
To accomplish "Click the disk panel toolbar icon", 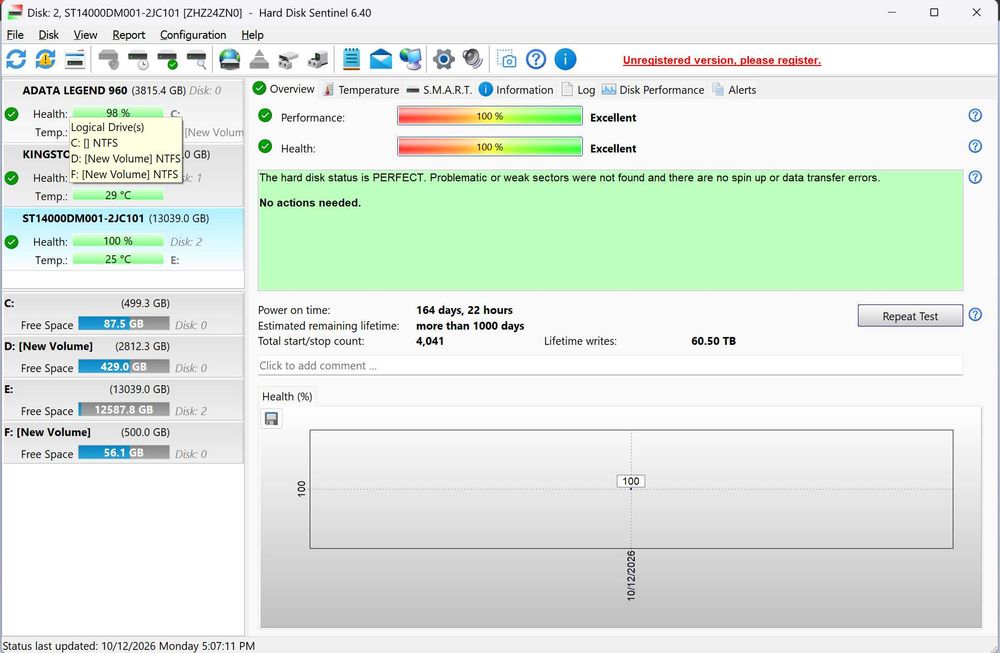I will coord(75,59).
